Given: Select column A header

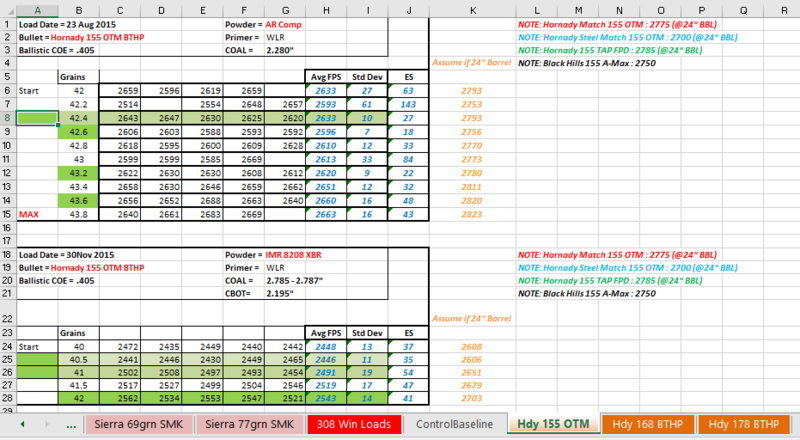Looking at the screenshot, I should [37, 11].
